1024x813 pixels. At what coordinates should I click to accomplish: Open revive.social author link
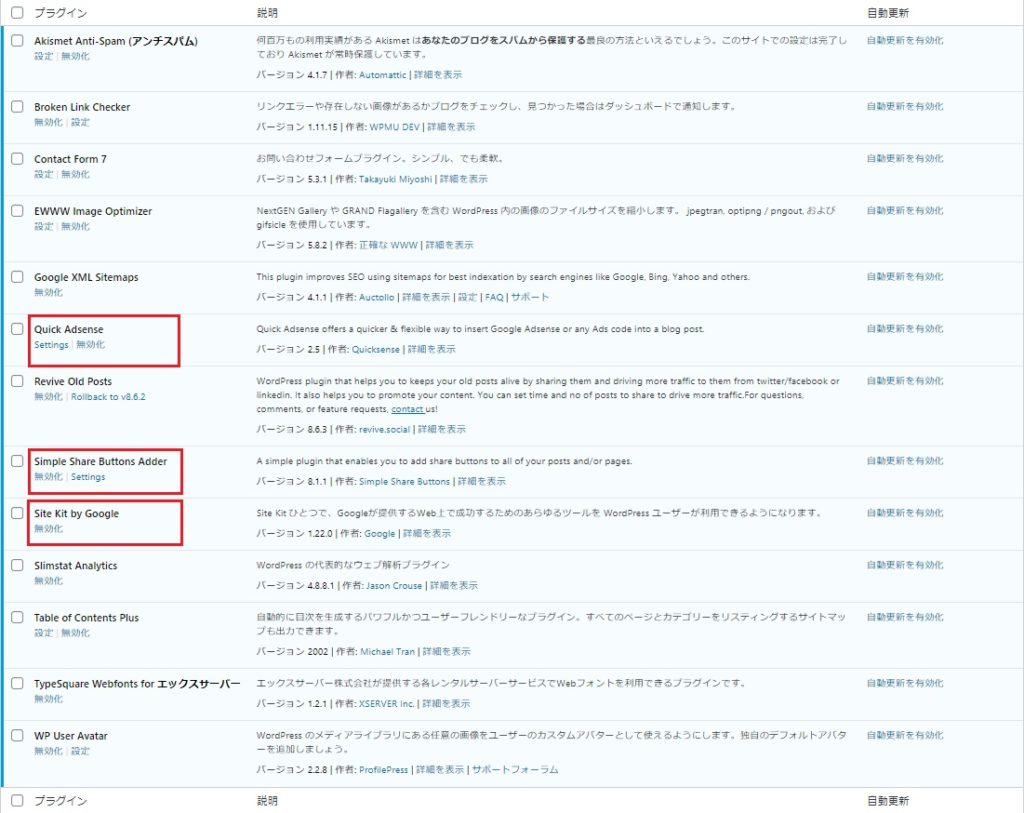(x=385, y=430)
